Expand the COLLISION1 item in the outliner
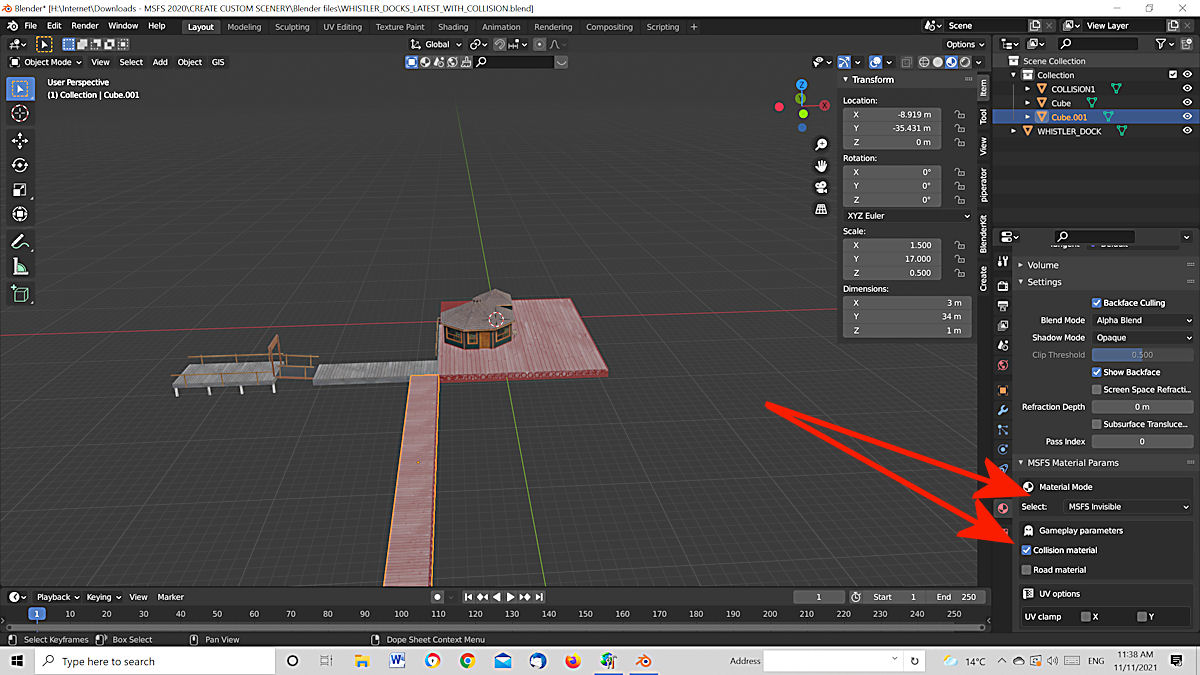 click(1025, 88)
